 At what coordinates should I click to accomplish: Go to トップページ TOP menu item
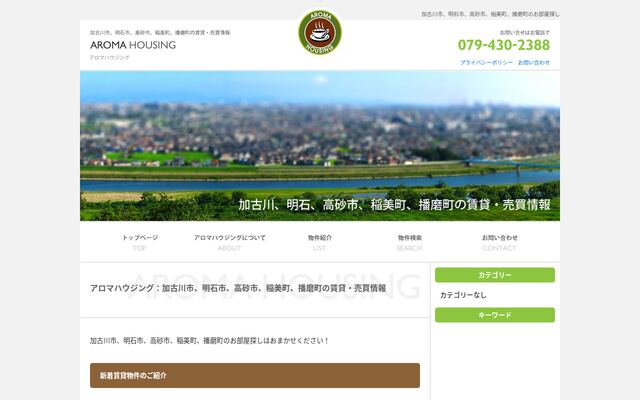pyautogui.click(x=140, y=242)
